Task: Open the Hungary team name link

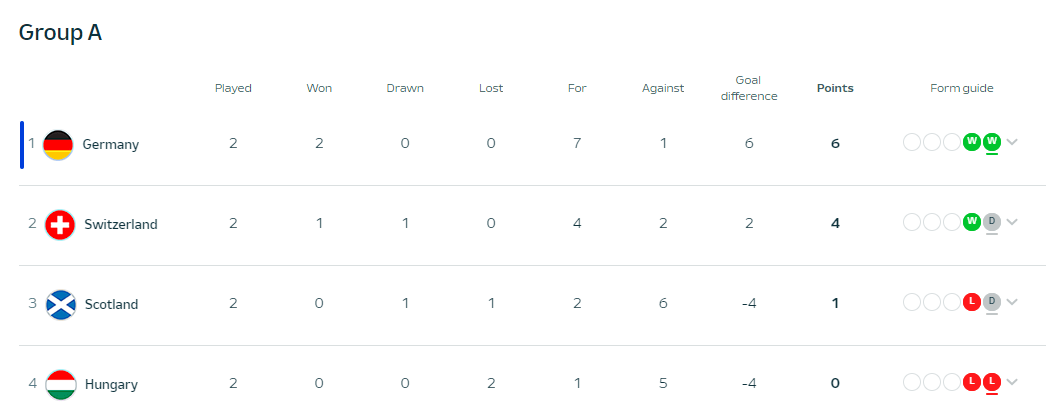Action: (x=111, y=385)
